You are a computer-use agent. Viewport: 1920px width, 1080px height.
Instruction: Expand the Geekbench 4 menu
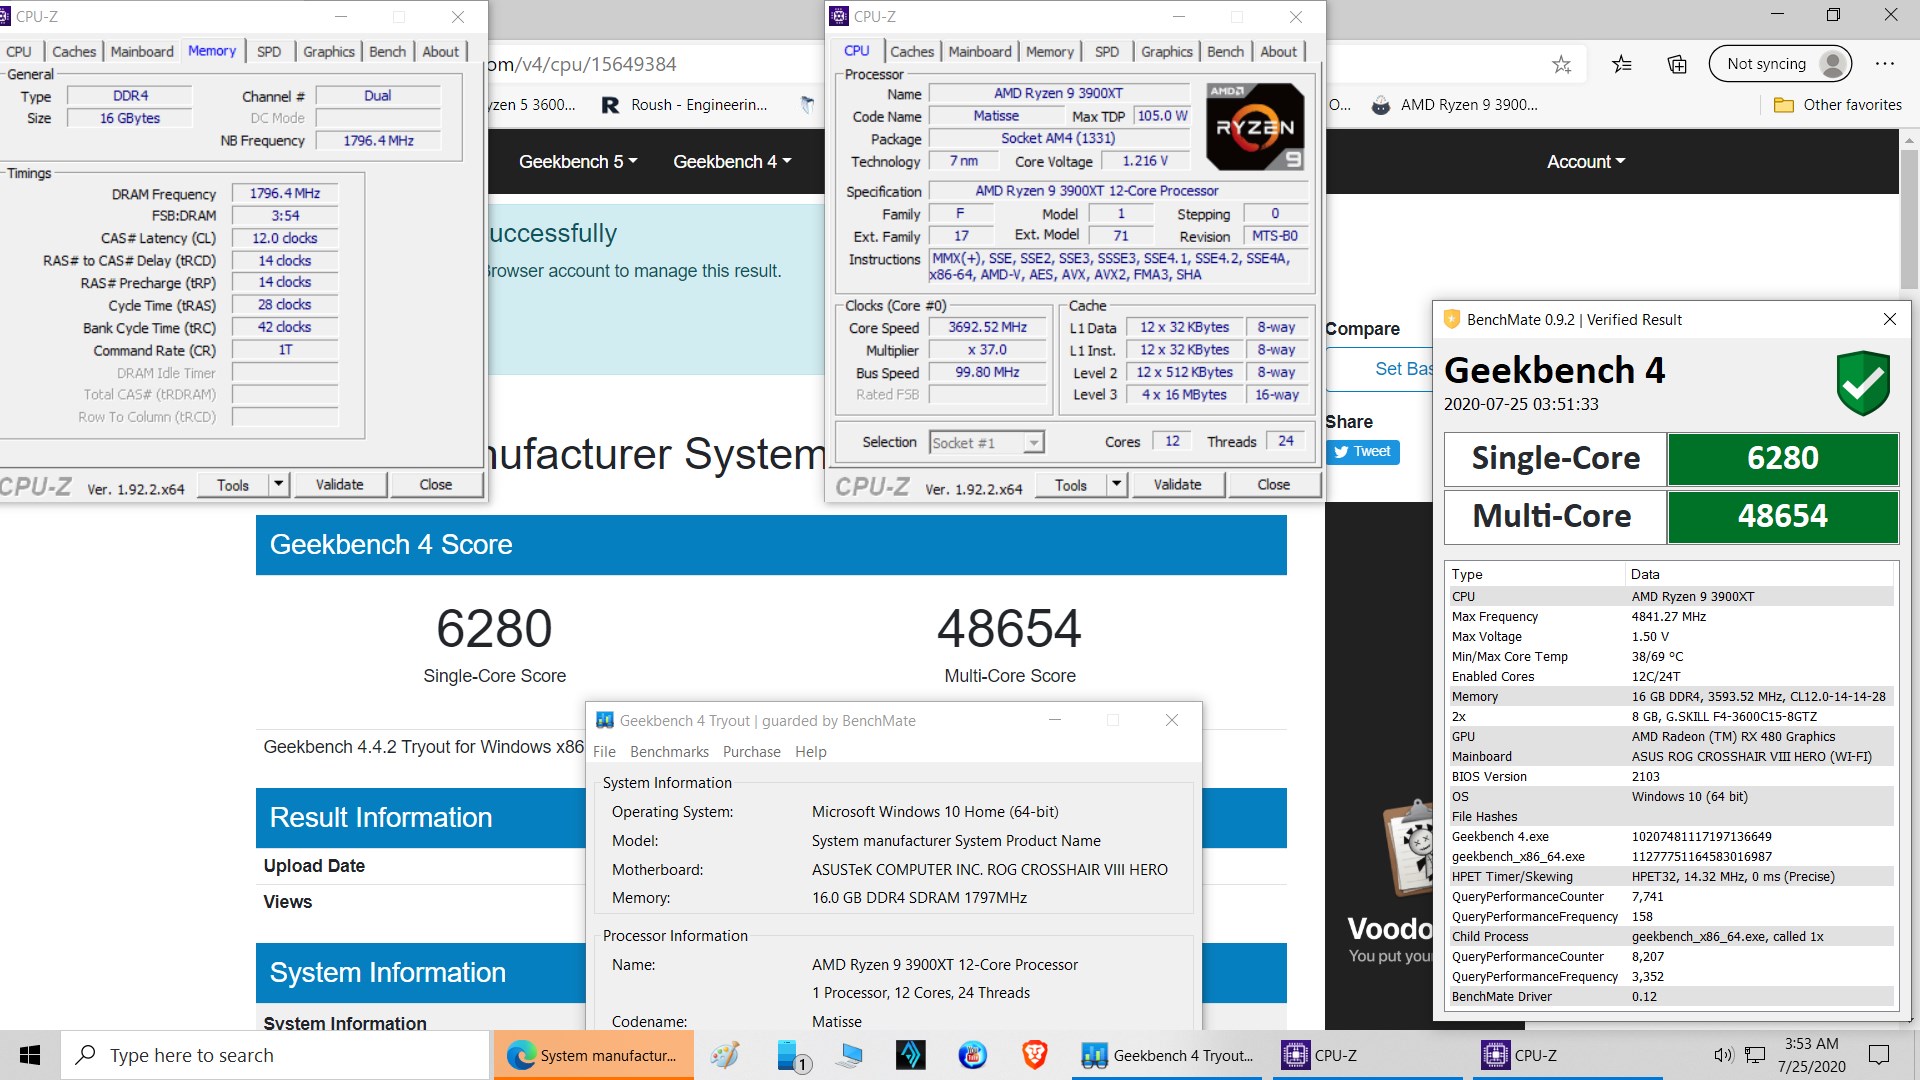point(731,161)
